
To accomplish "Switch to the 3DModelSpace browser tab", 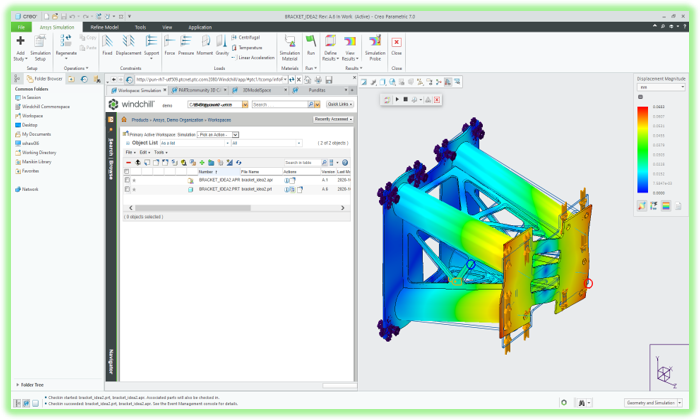I will (256, 90).
